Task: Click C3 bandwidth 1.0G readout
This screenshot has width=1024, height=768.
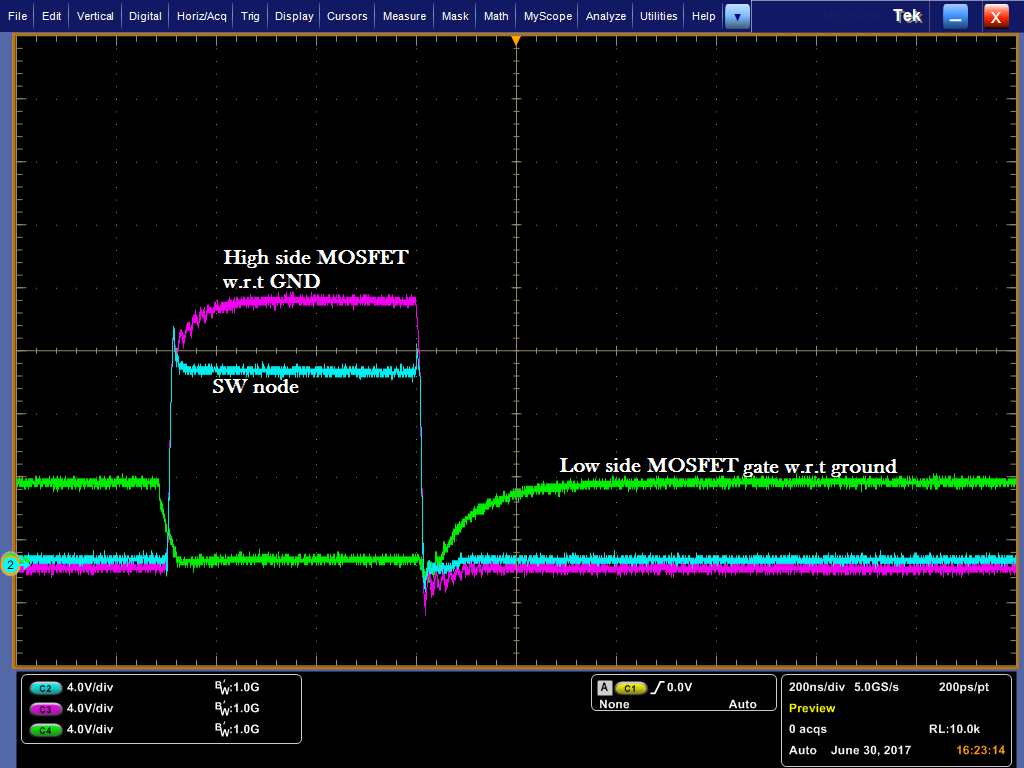Action: coord(237,709)
